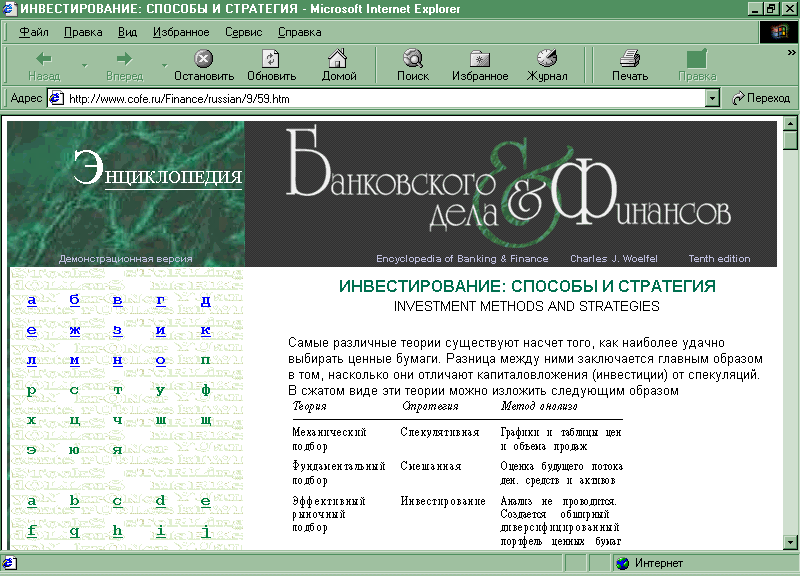This screenshot has height=576, width=800.
Task: Show the Журнал (History) panel
Action: coord(547,59)
